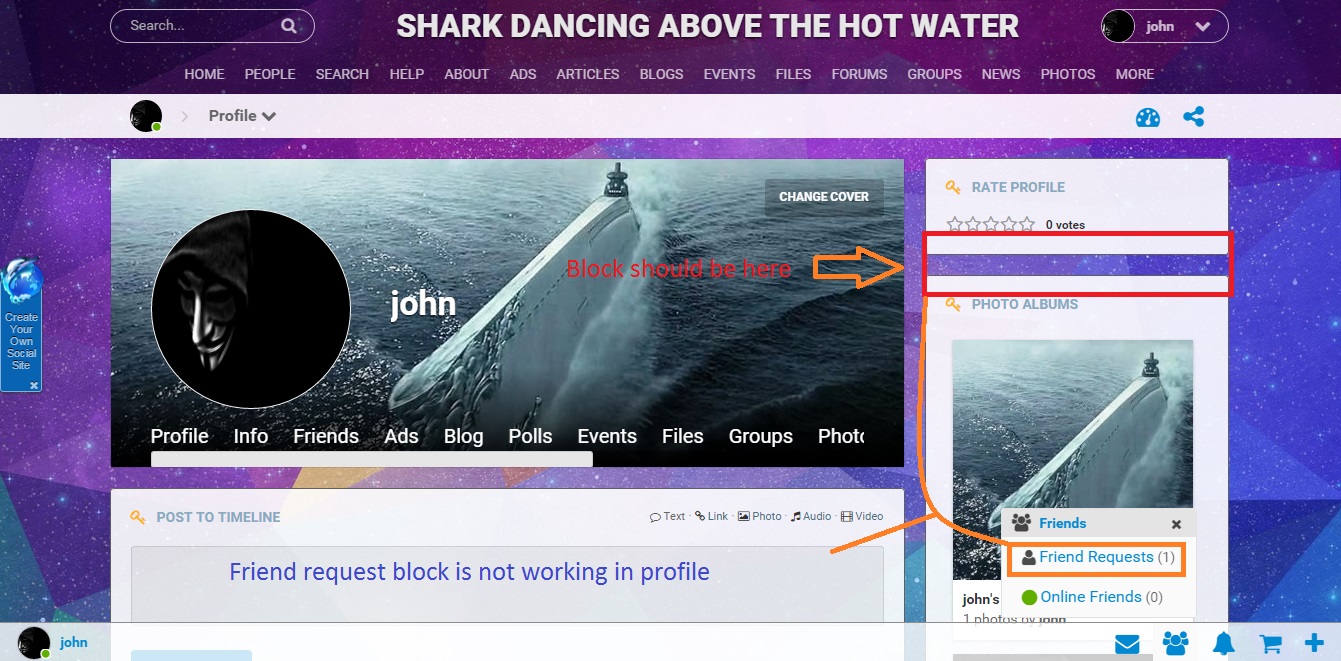Open HELP in the top navigation
Screen dimensions: 1341x661
click(x=407, y=74)
